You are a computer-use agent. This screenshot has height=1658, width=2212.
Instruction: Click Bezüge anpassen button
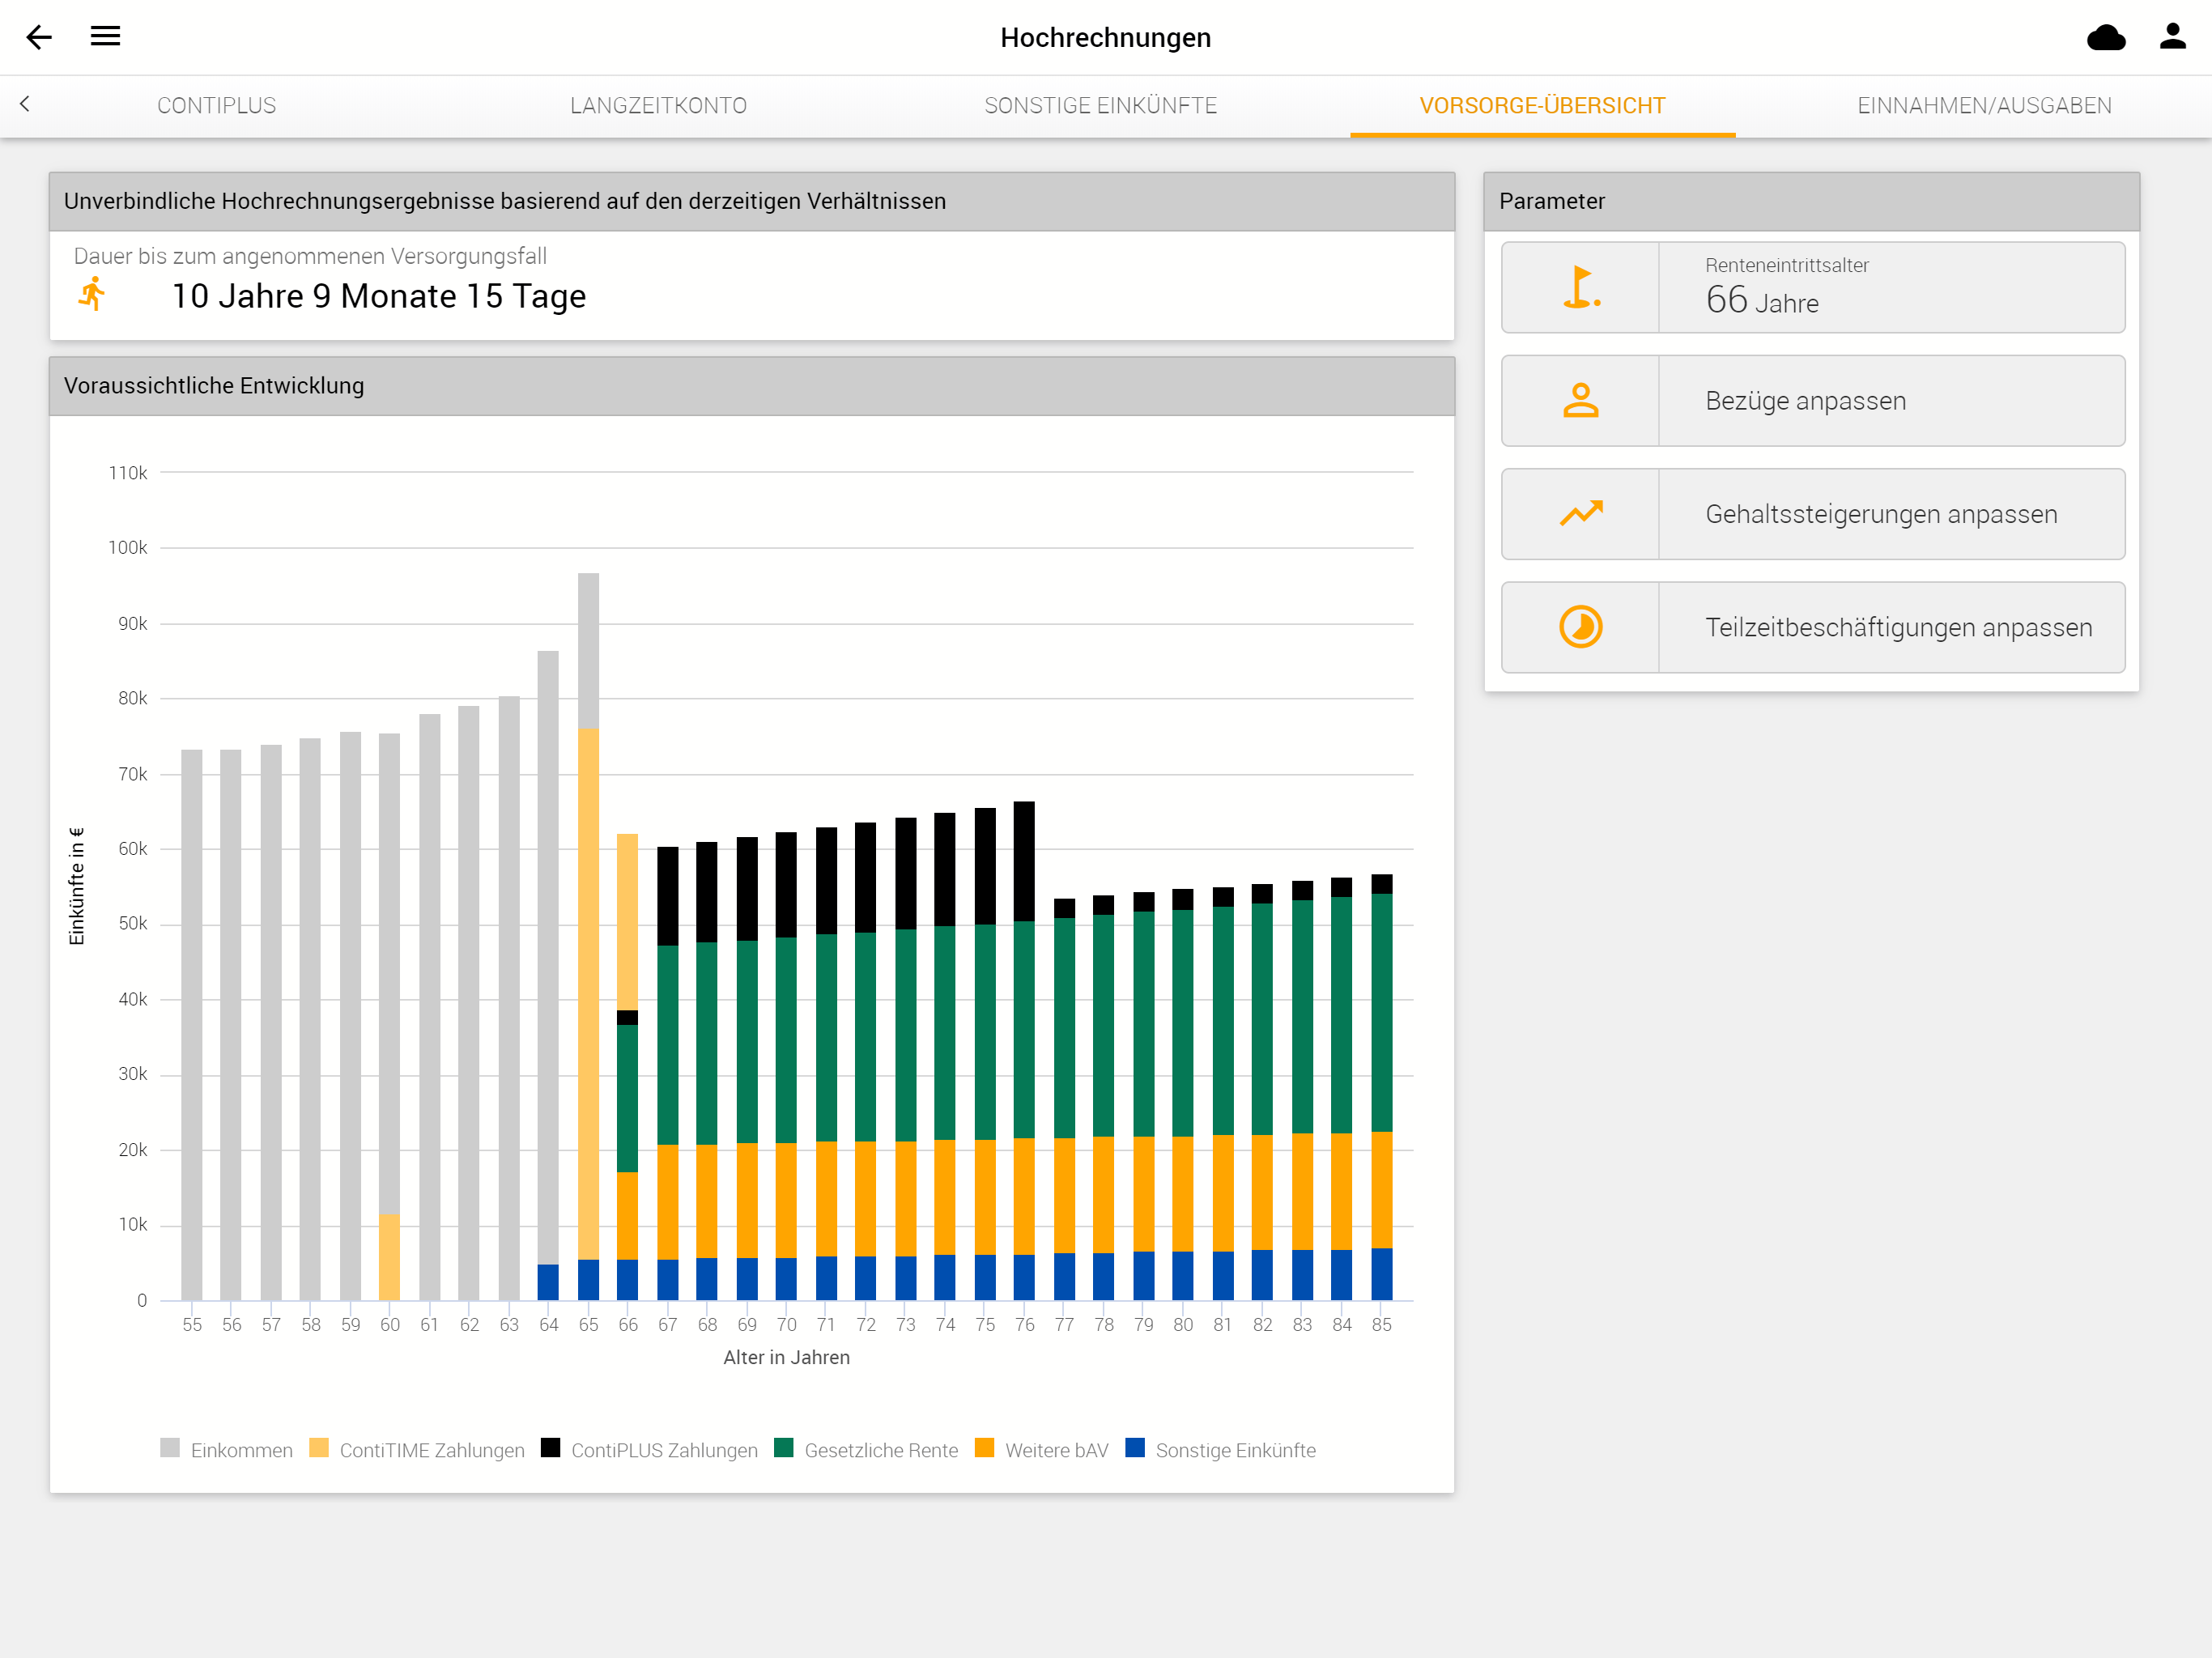1813,400
